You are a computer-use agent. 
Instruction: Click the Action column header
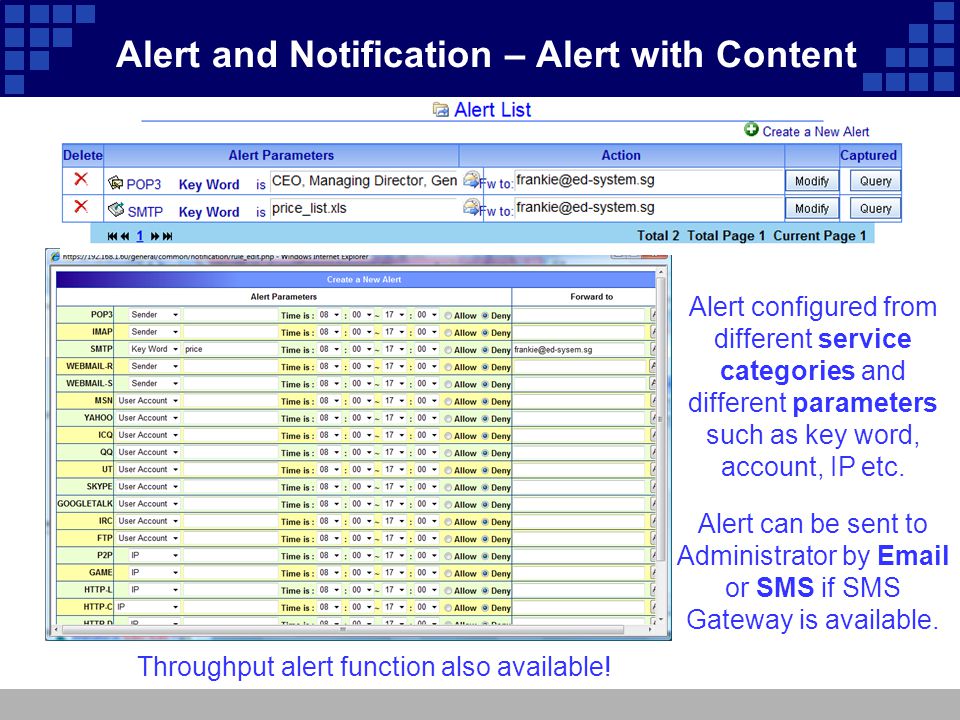[621, 156]
